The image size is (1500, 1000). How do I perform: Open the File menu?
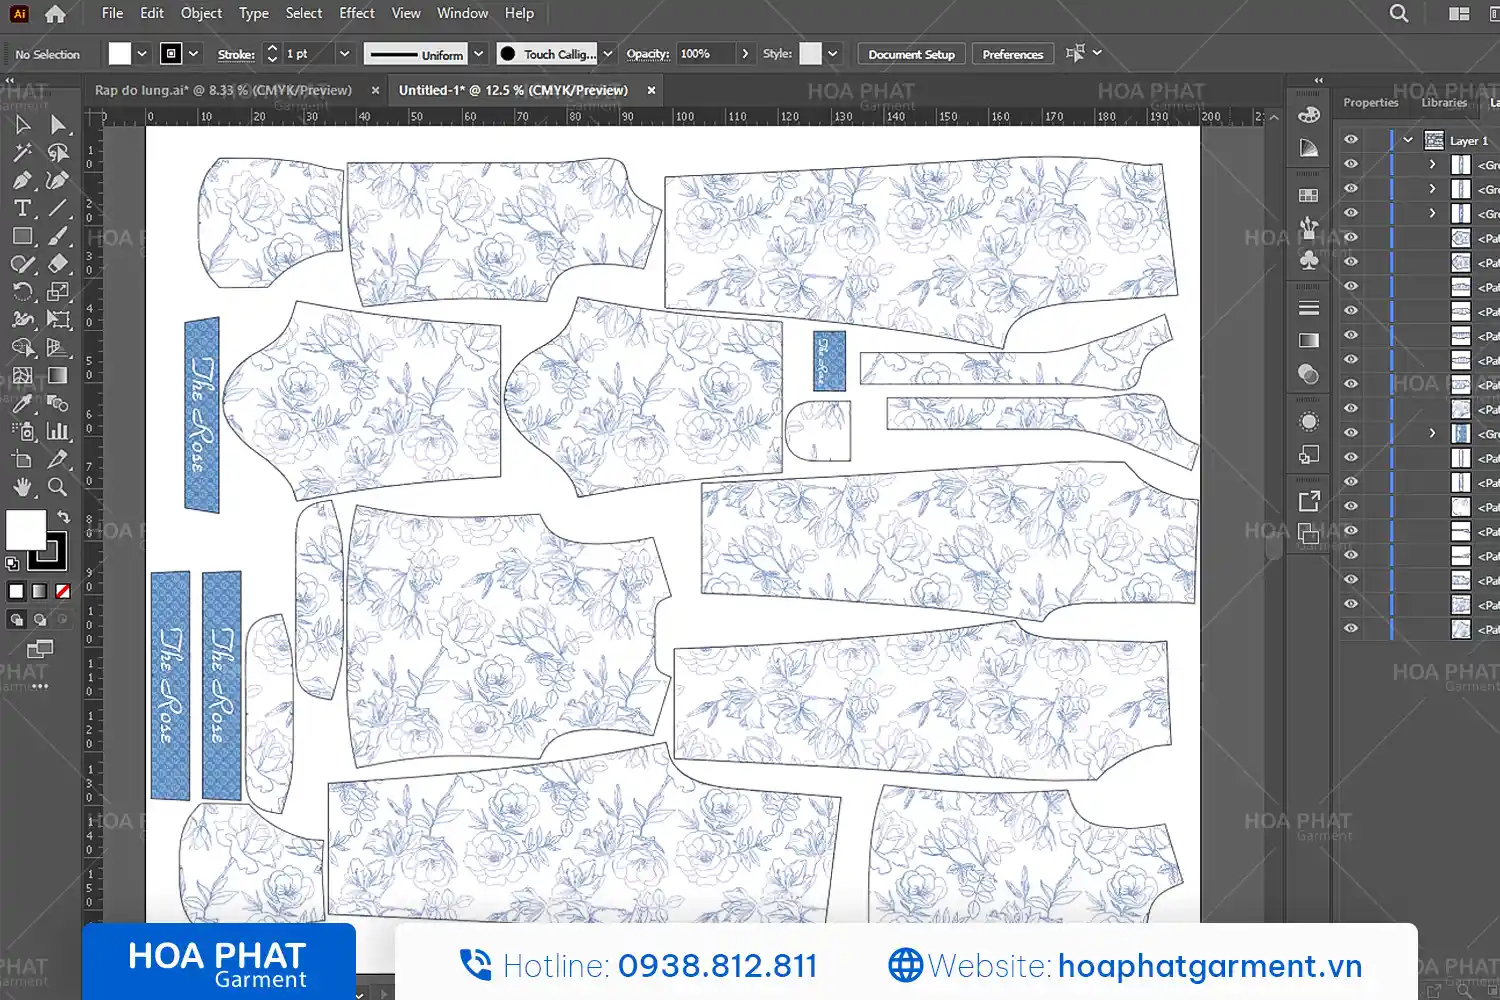[112, 13]
